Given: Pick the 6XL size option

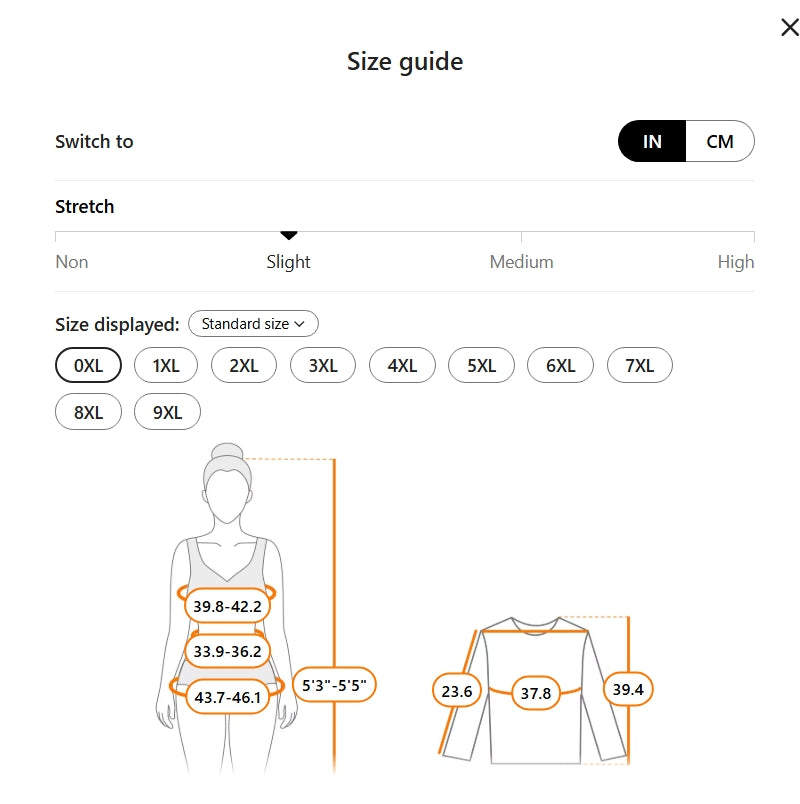Looking at the screenshot, I should [560, 366].
